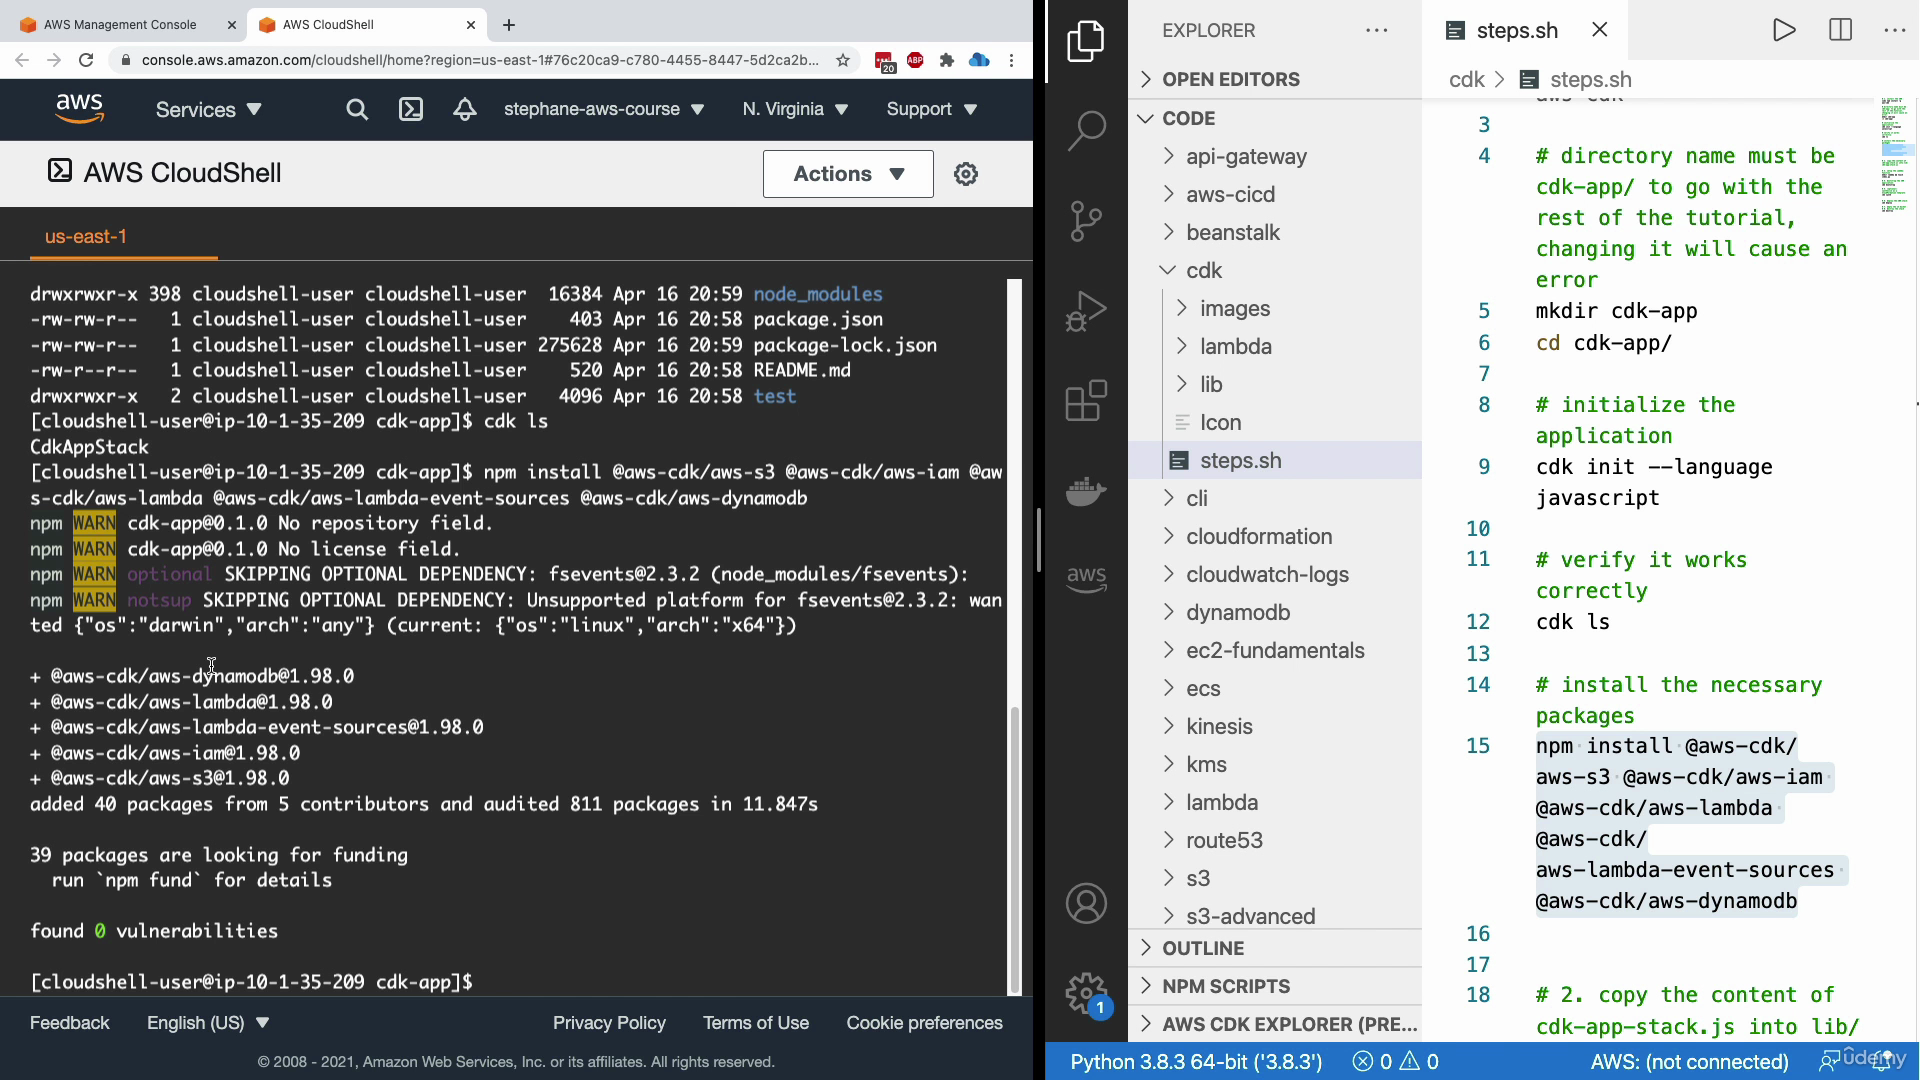Select steps.sh file in Explorer
This screenshot has height=1080, width=1920.
[x=1275, y=461]
